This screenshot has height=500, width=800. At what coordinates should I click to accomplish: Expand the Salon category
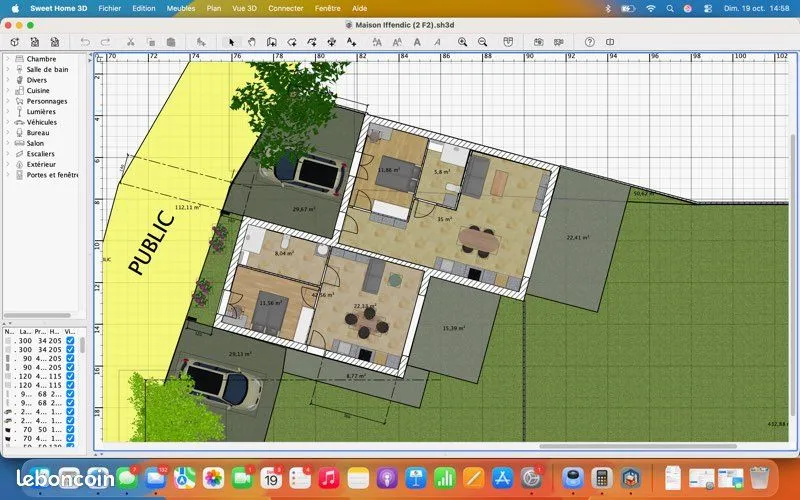pos(8,143)
